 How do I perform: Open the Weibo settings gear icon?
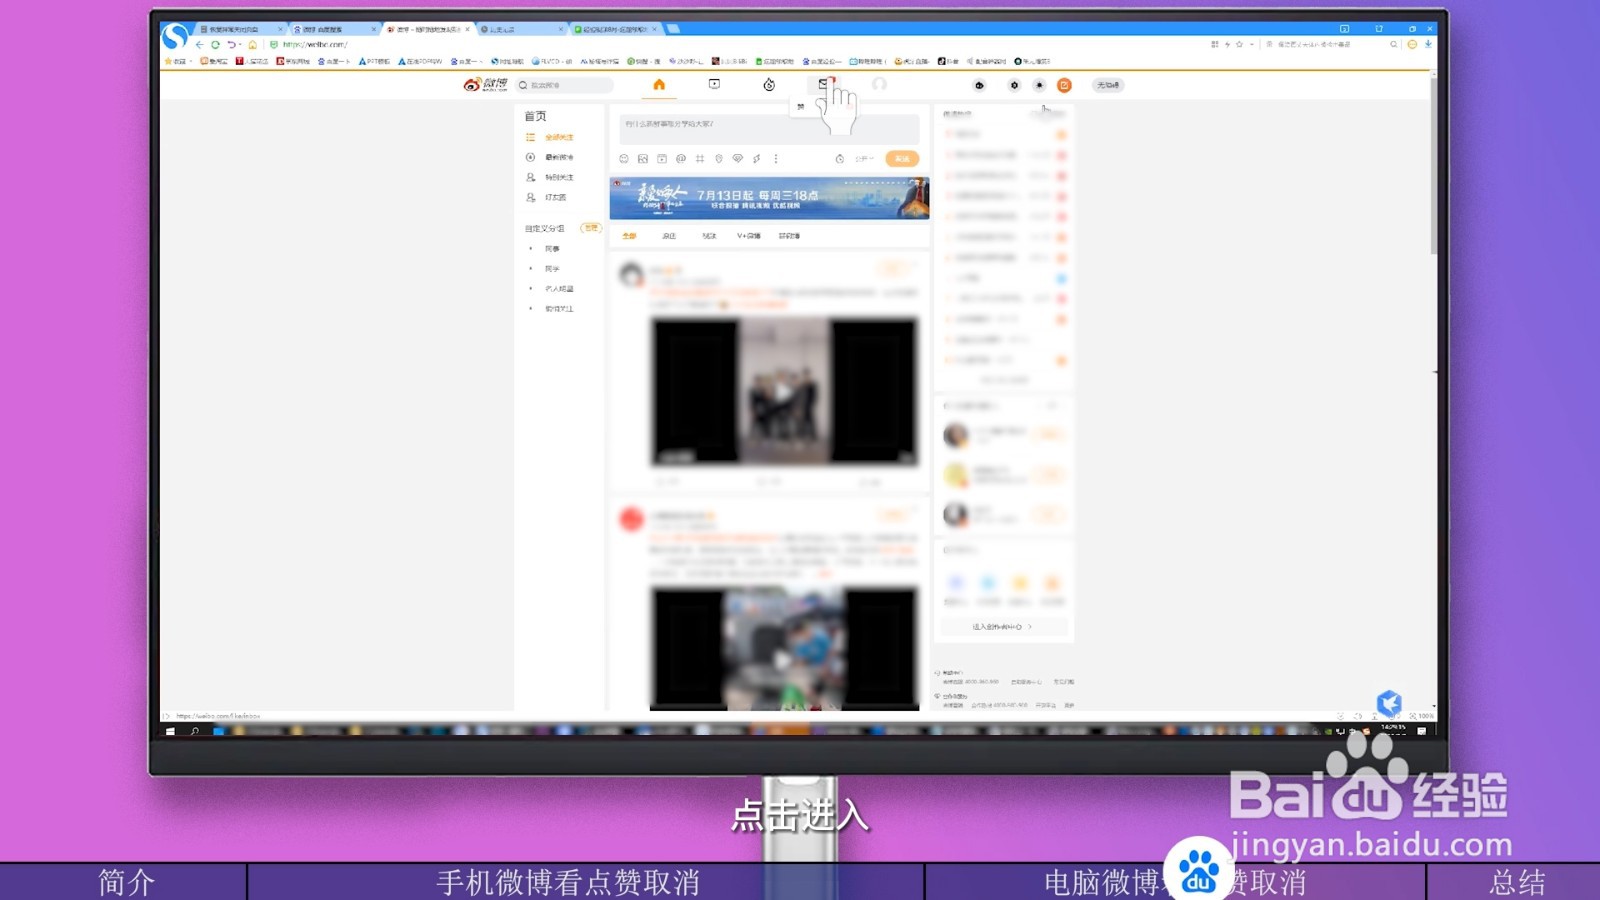click(x=1014, y=85)
